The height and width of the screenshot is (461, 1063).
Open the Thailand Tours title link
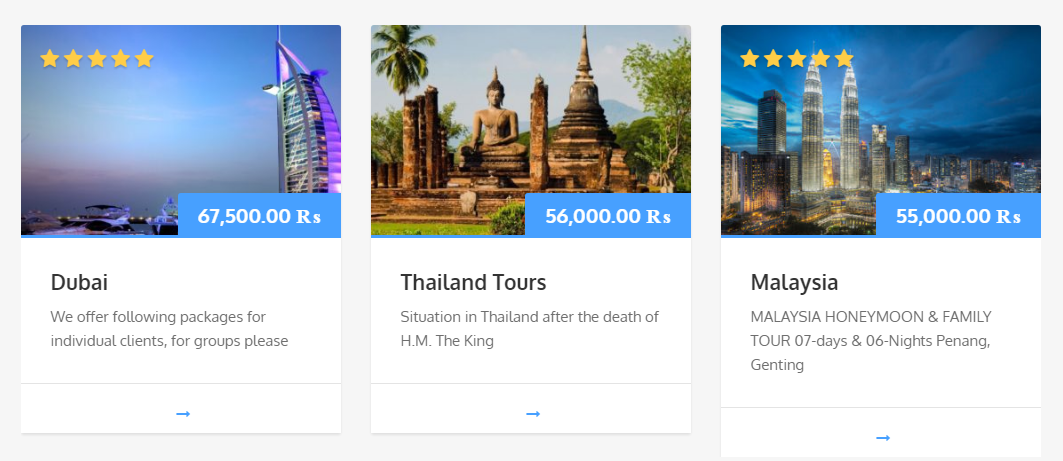pos(473,282)
